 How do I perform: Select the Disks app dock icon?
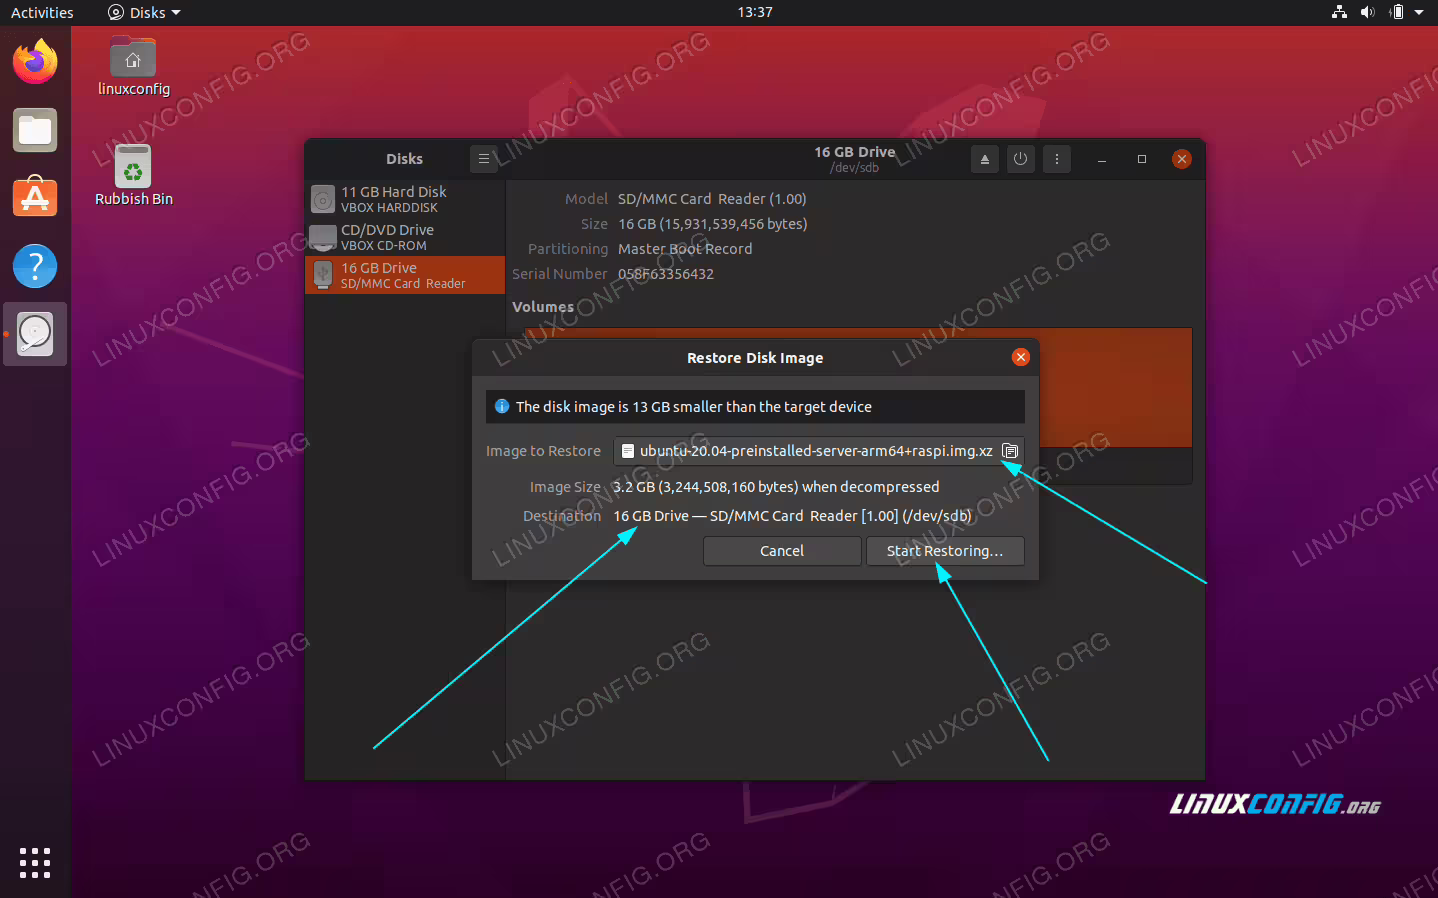click(x=35, y=334)
